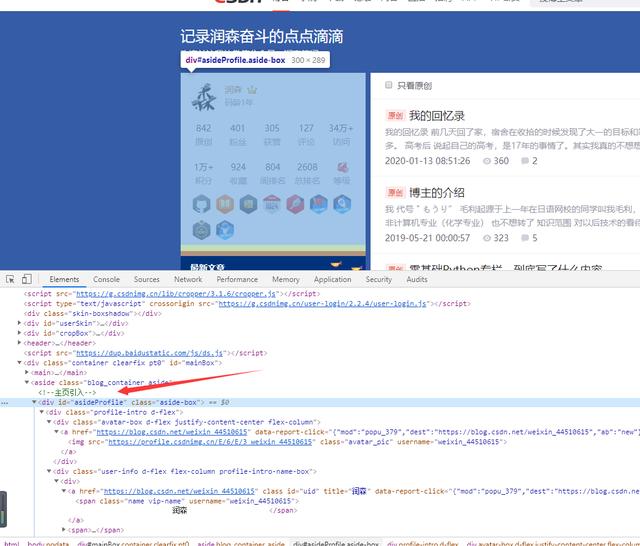Viewport: 640px width, 546px height.
Task: Click div.profile-intro.d-flex breadcrumb item
Action: point(422,543)
